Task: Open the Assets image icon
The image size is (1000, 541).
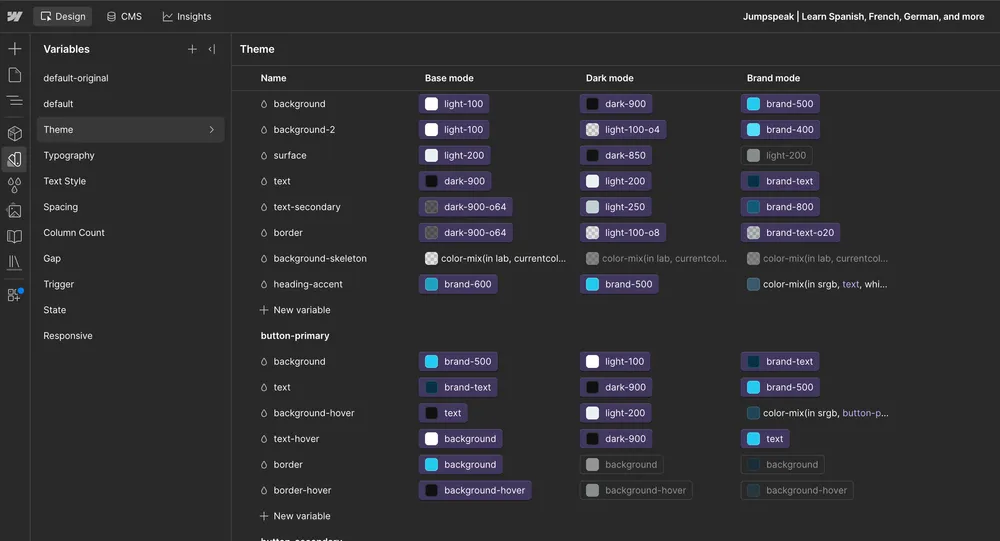Action: 15,211
